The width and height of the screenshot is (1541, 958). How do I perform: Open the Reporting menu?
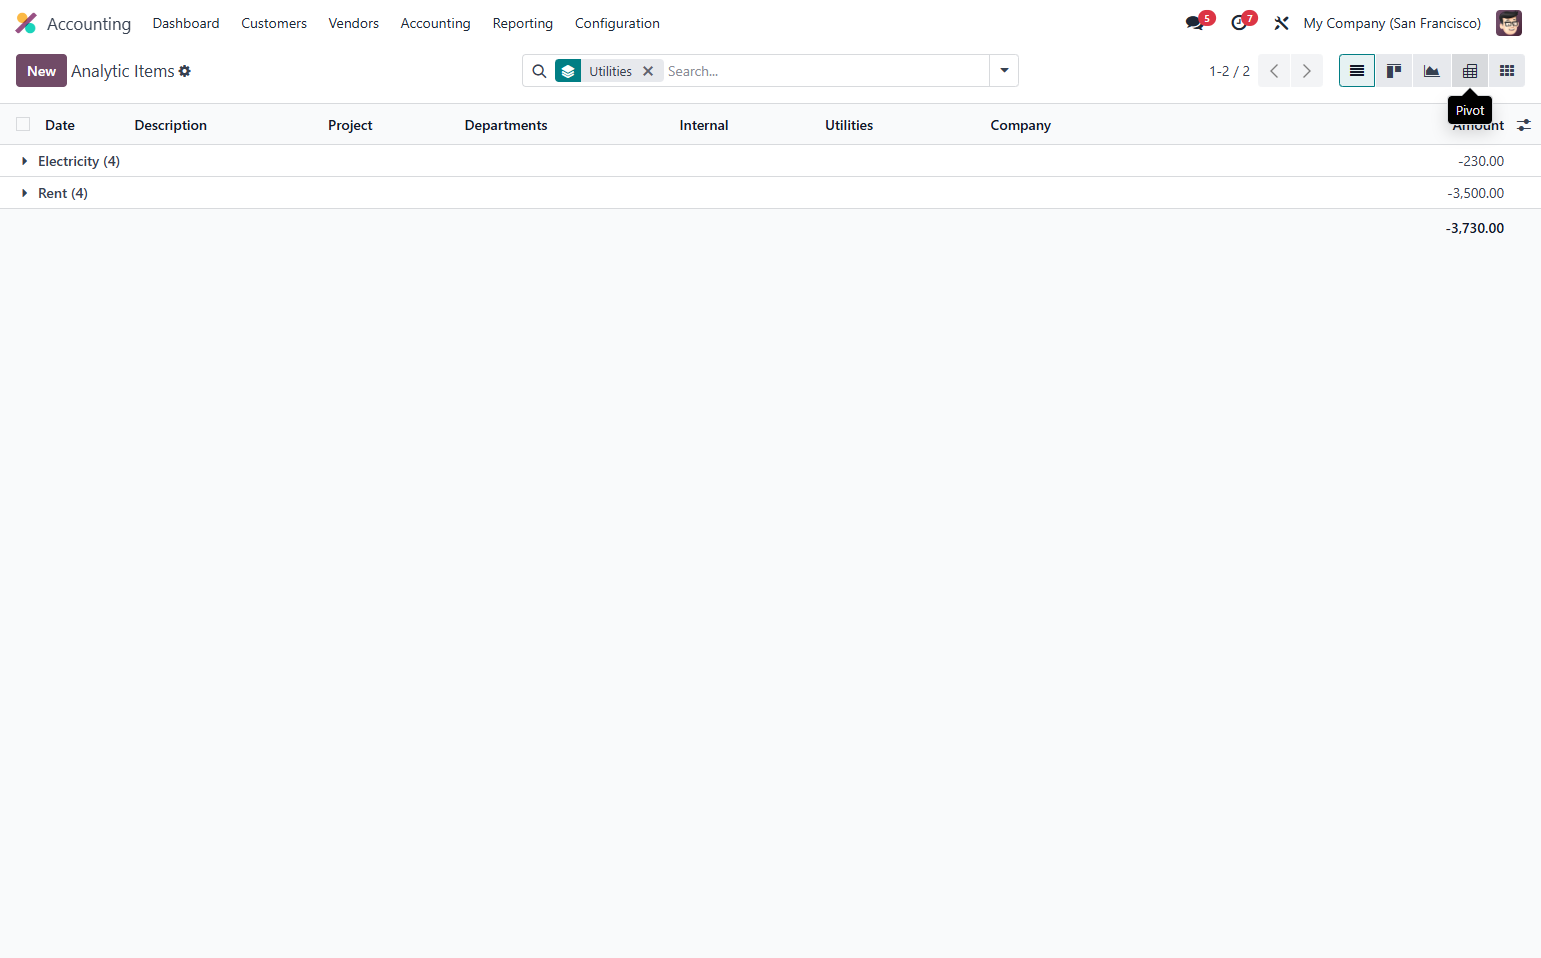[523, 23]
